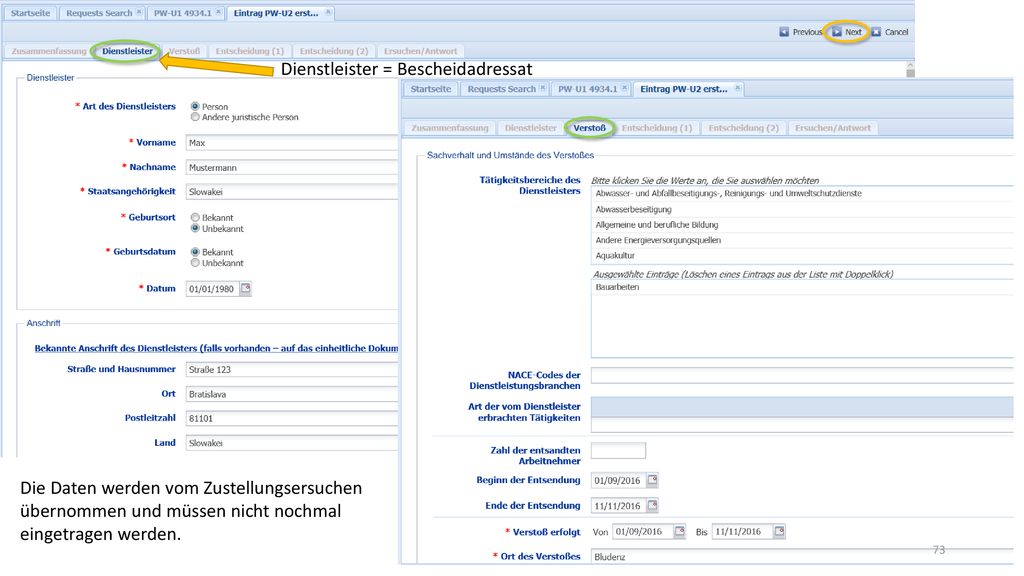Select Andere juristische Person option
1024x576 pixels.
(195, 117)
